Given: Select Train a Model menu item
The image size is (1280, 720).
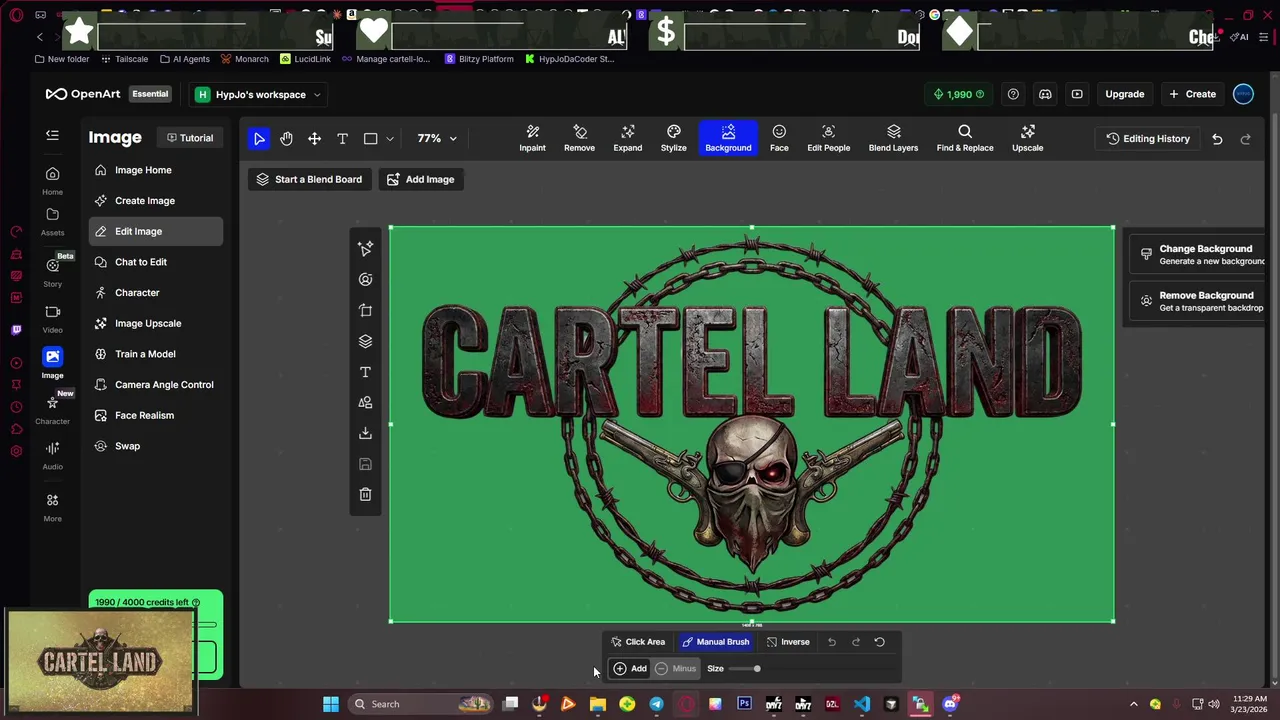Looking at the screenshot, I should click(156, 354).
